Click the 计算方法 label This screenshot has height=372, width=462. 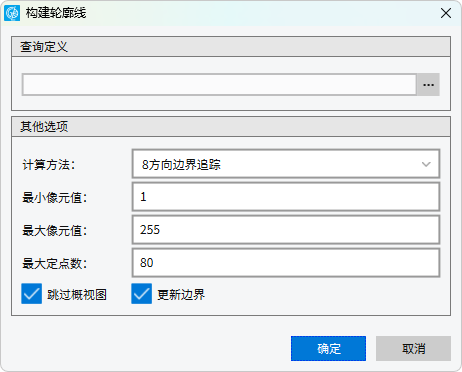point(49,165)
